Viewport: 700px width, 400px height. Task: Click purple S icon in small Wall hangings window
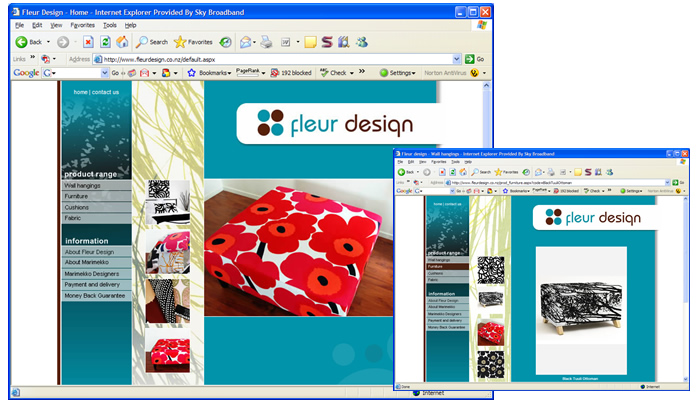[588, 172]
